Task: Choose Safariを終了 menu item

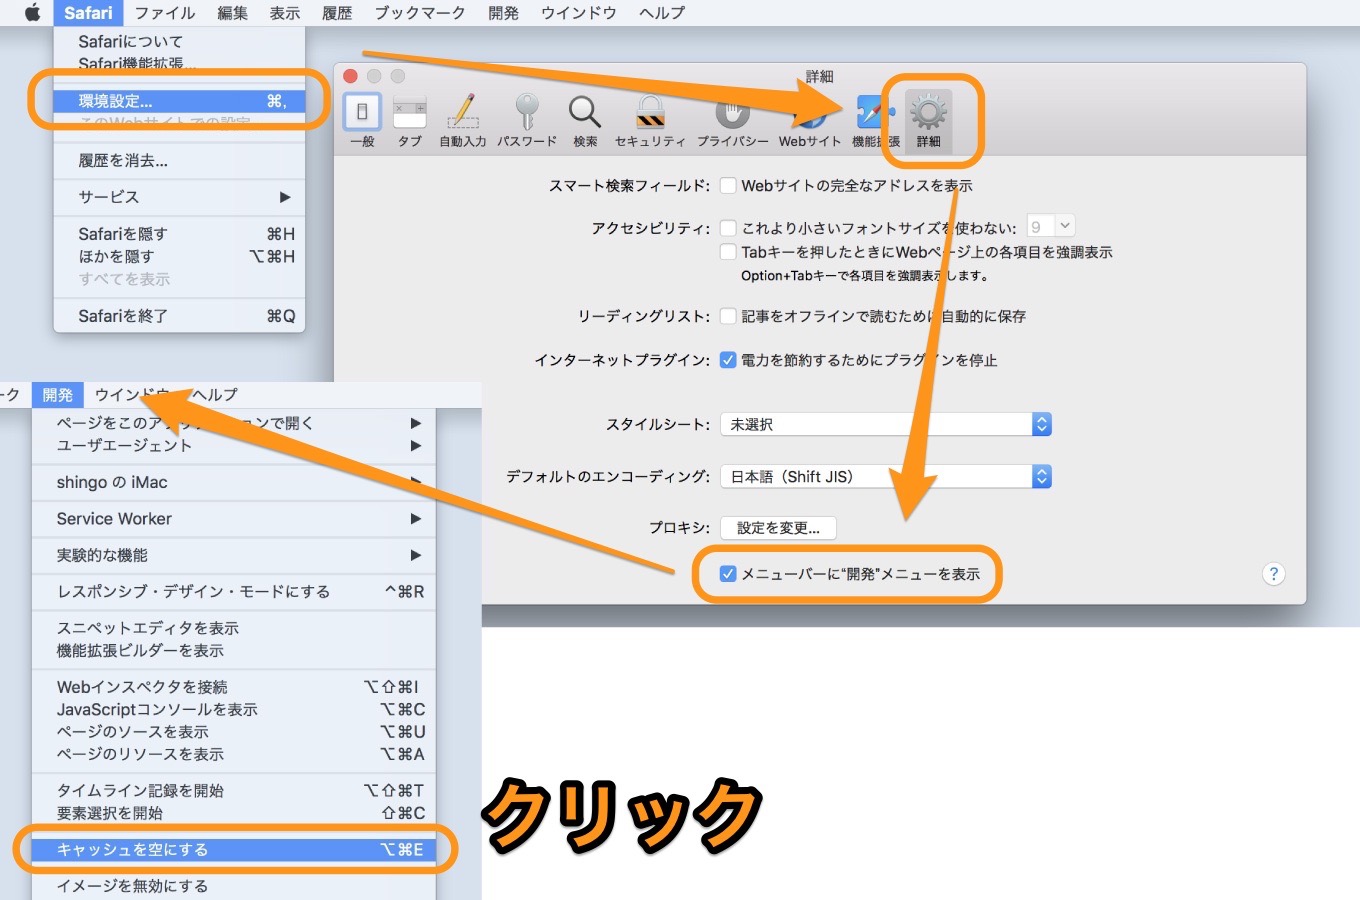Action: (x=179, y=316)
